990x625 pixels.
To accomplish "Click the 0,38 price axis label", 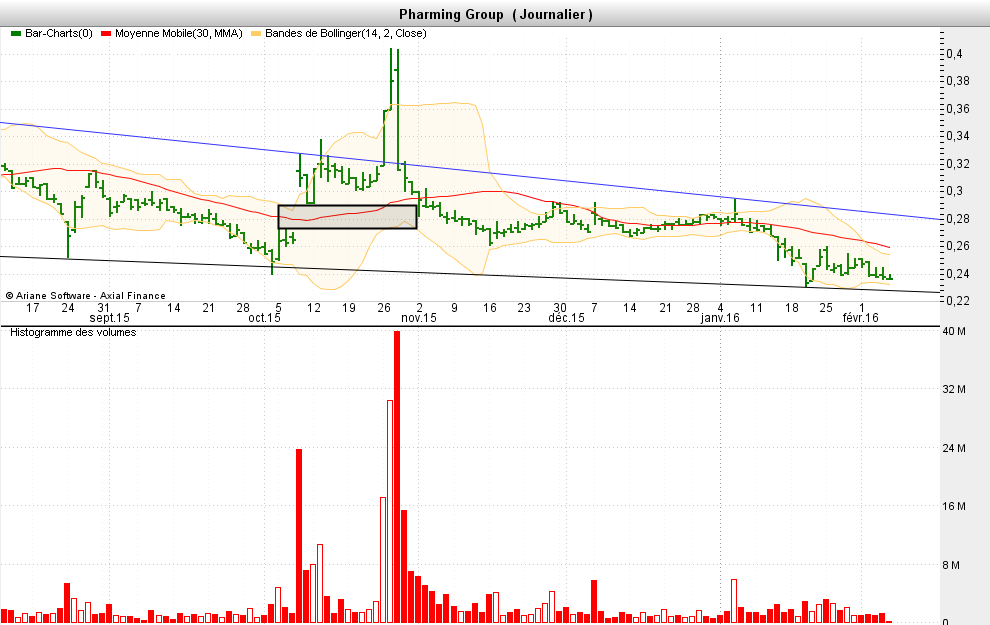I will [958, 81].
